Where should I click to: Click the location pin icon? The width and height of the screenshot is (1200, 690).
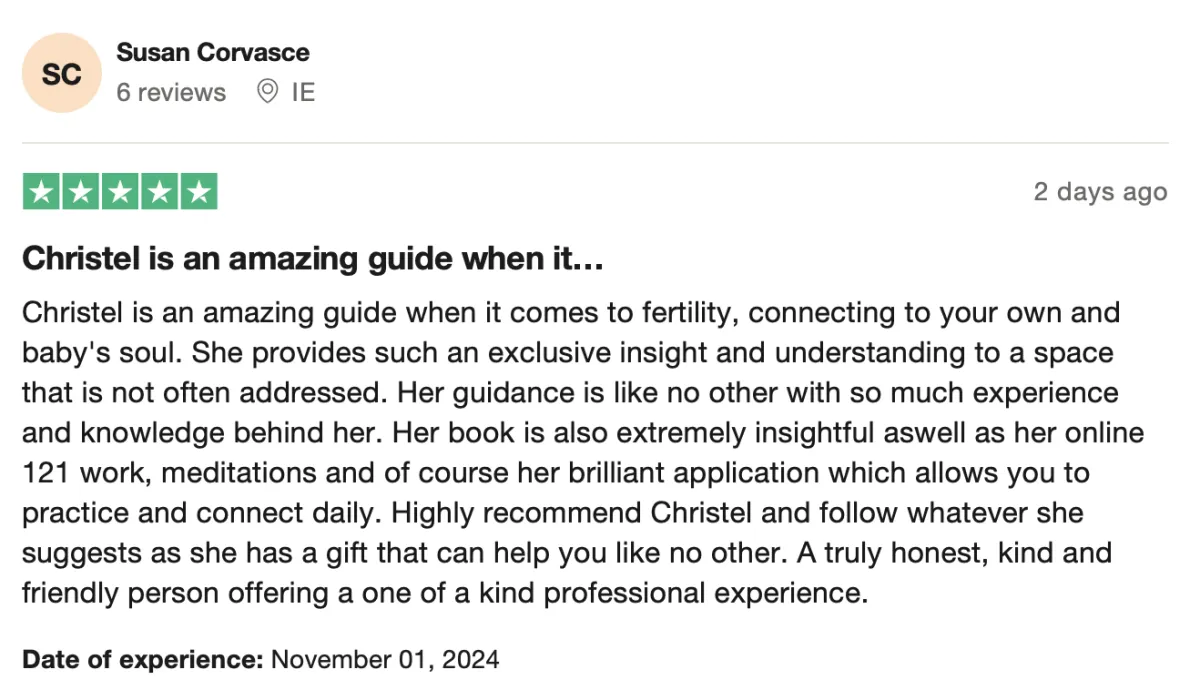(267, 92)
